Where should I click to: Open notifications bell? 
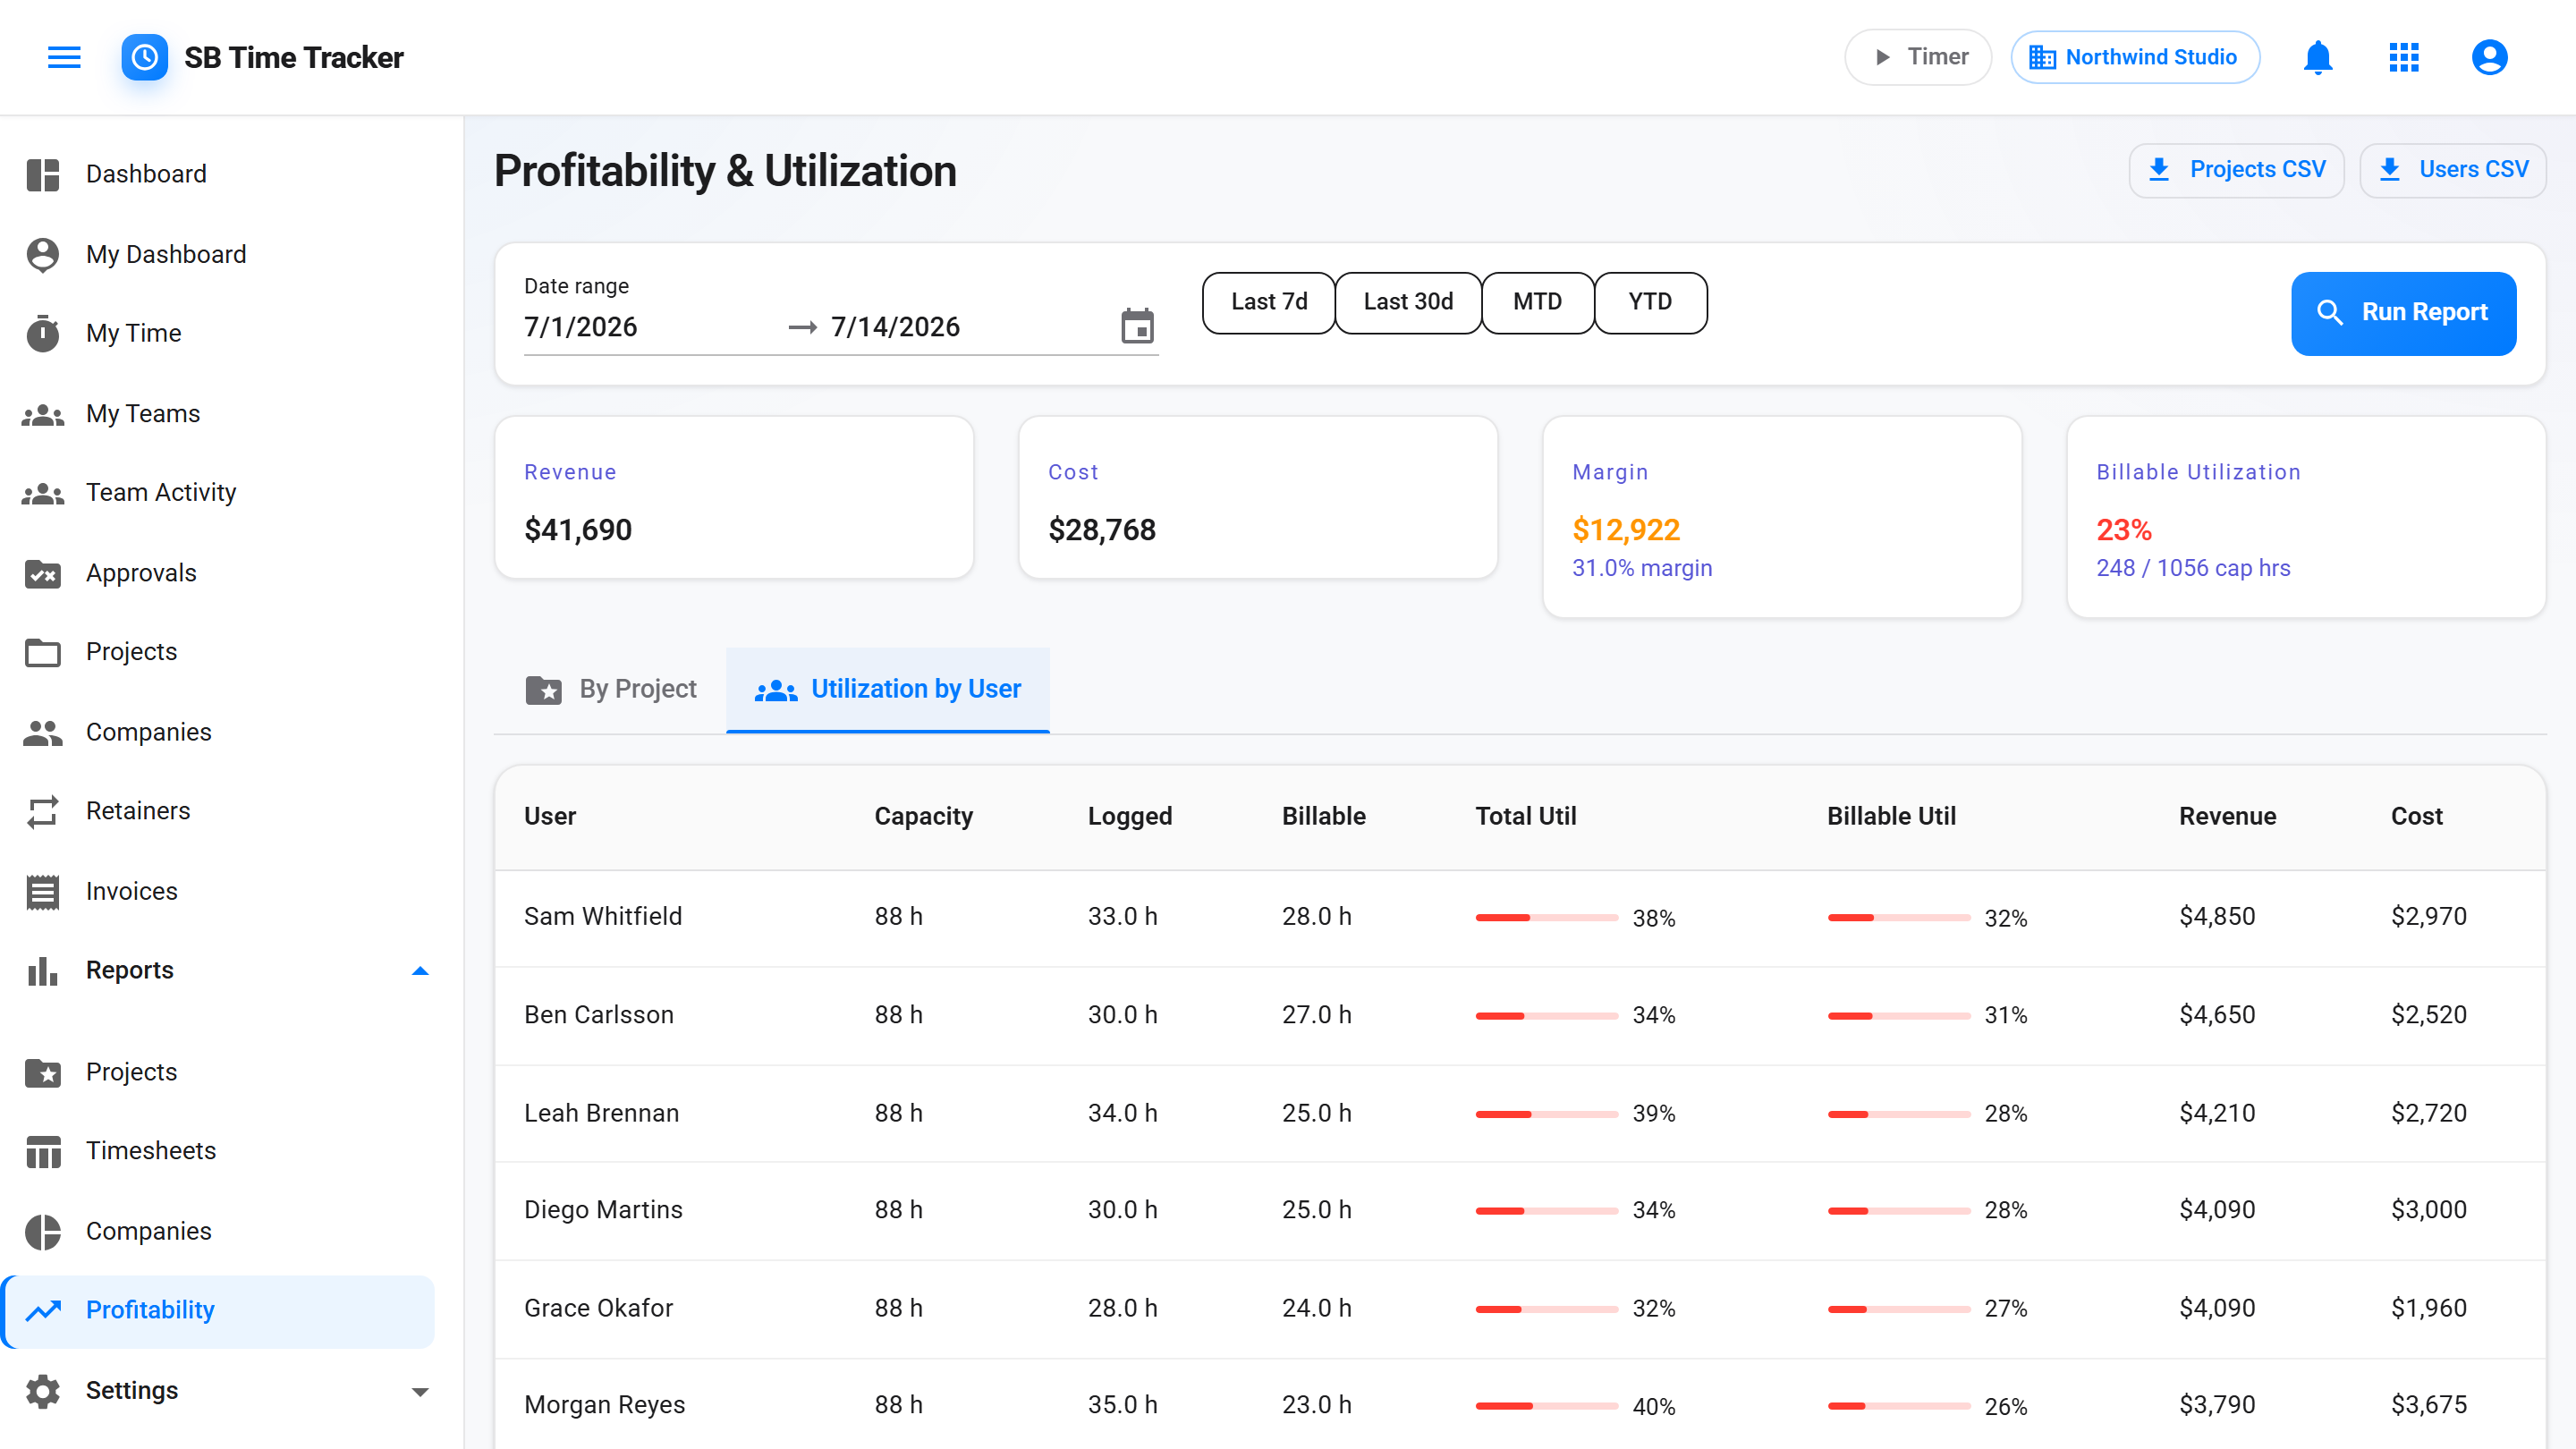(x=2317, y=57)
